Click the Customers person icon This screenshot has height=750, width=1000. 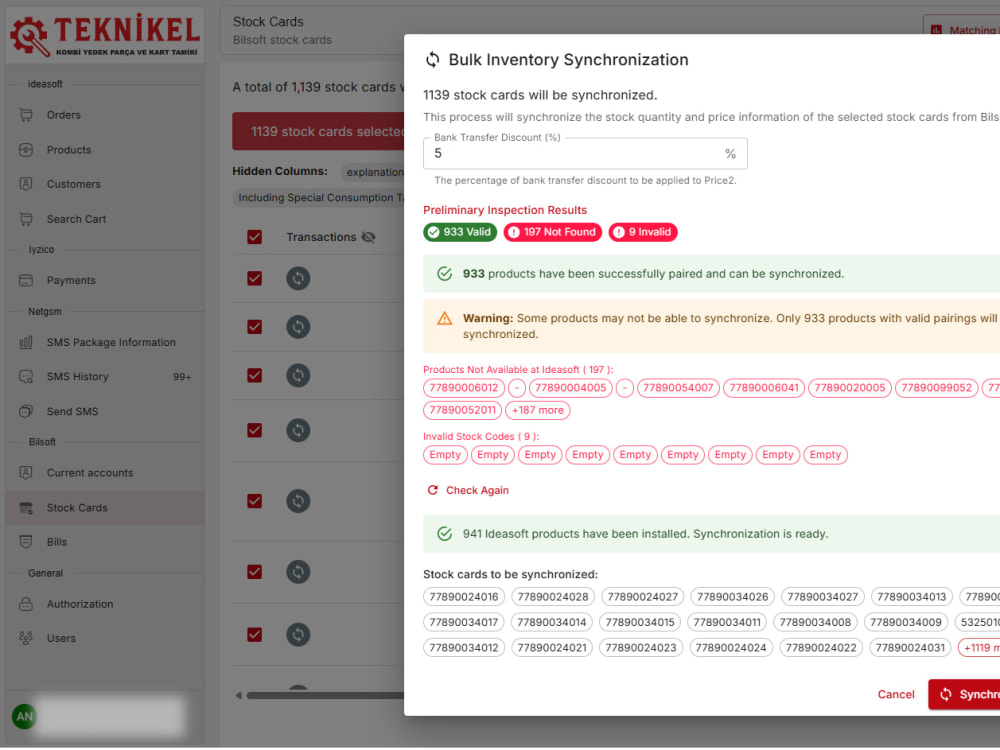click(x=26, y=184)
